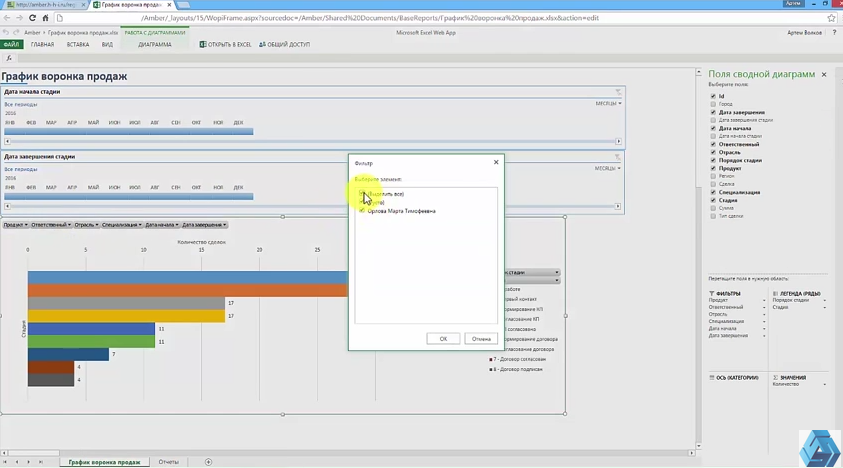The image size is (843, 468).
Task: Click horizontal scrollbar right arrow at bottom
Action: 692,453
